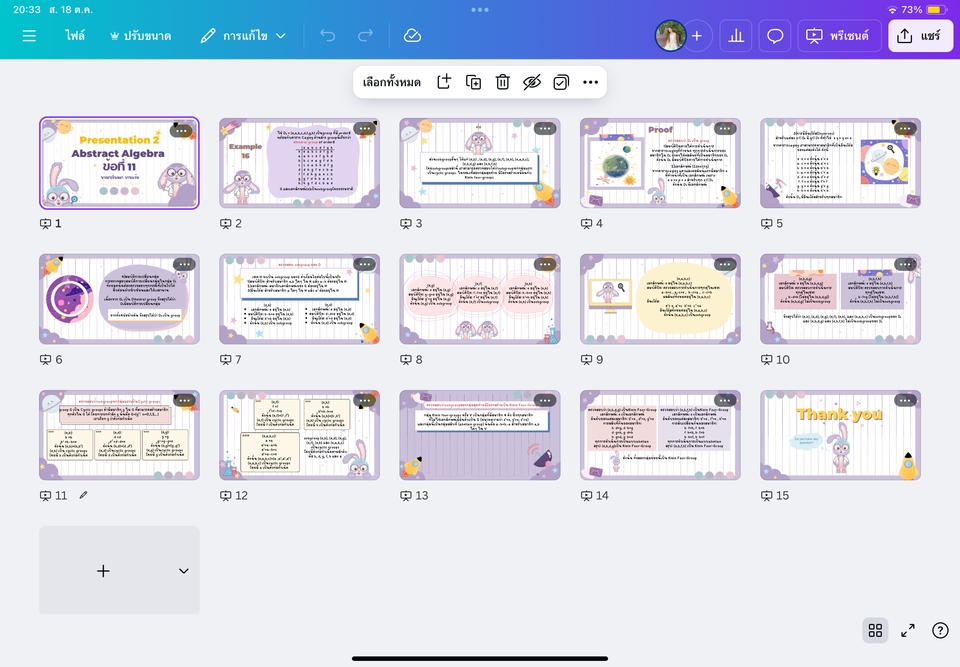Click the undo arrow icon

tap(328, 36)
